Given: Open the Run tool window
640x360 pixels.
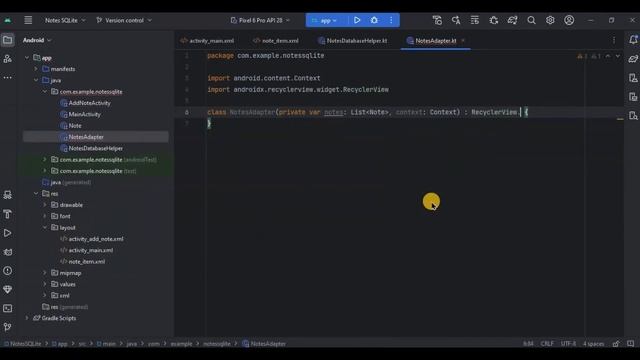Looking at the screenshot, I should [7, 233].
